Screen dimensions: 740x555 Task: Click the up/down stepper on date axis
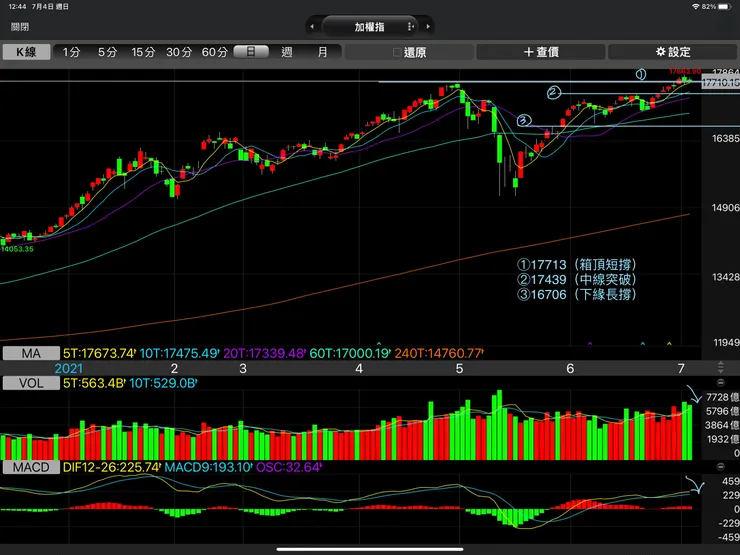[720, 368]
